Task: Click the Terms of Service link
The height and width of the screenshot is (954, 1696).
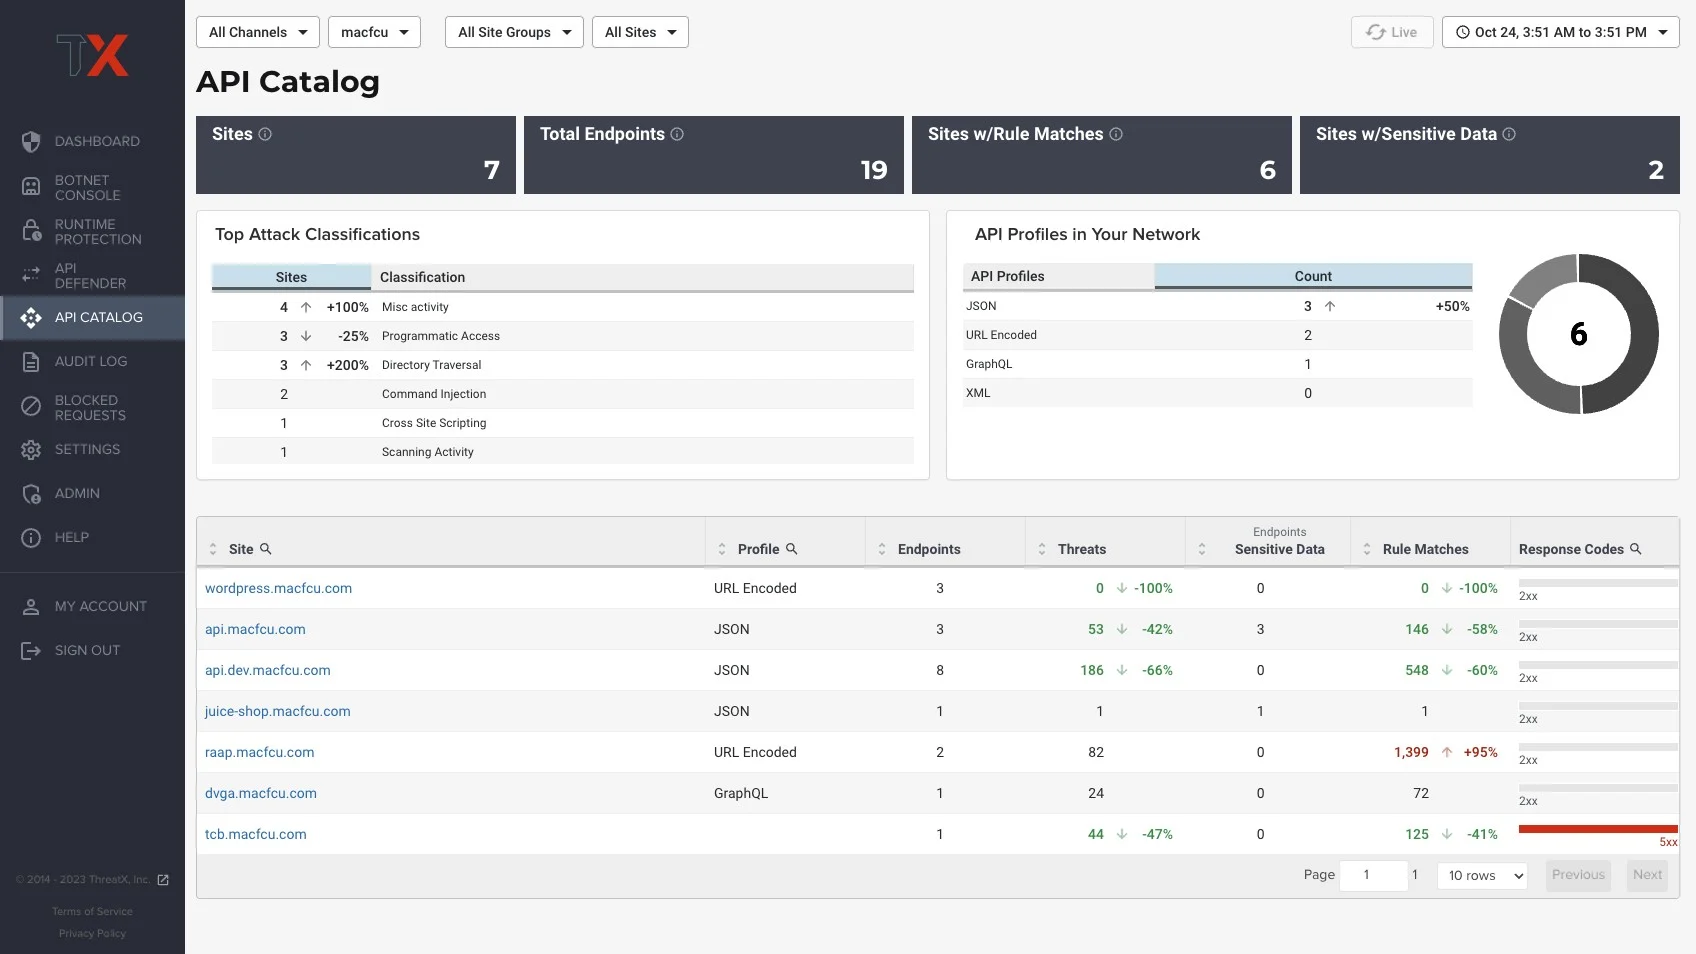Action: [x=92, y=912]
